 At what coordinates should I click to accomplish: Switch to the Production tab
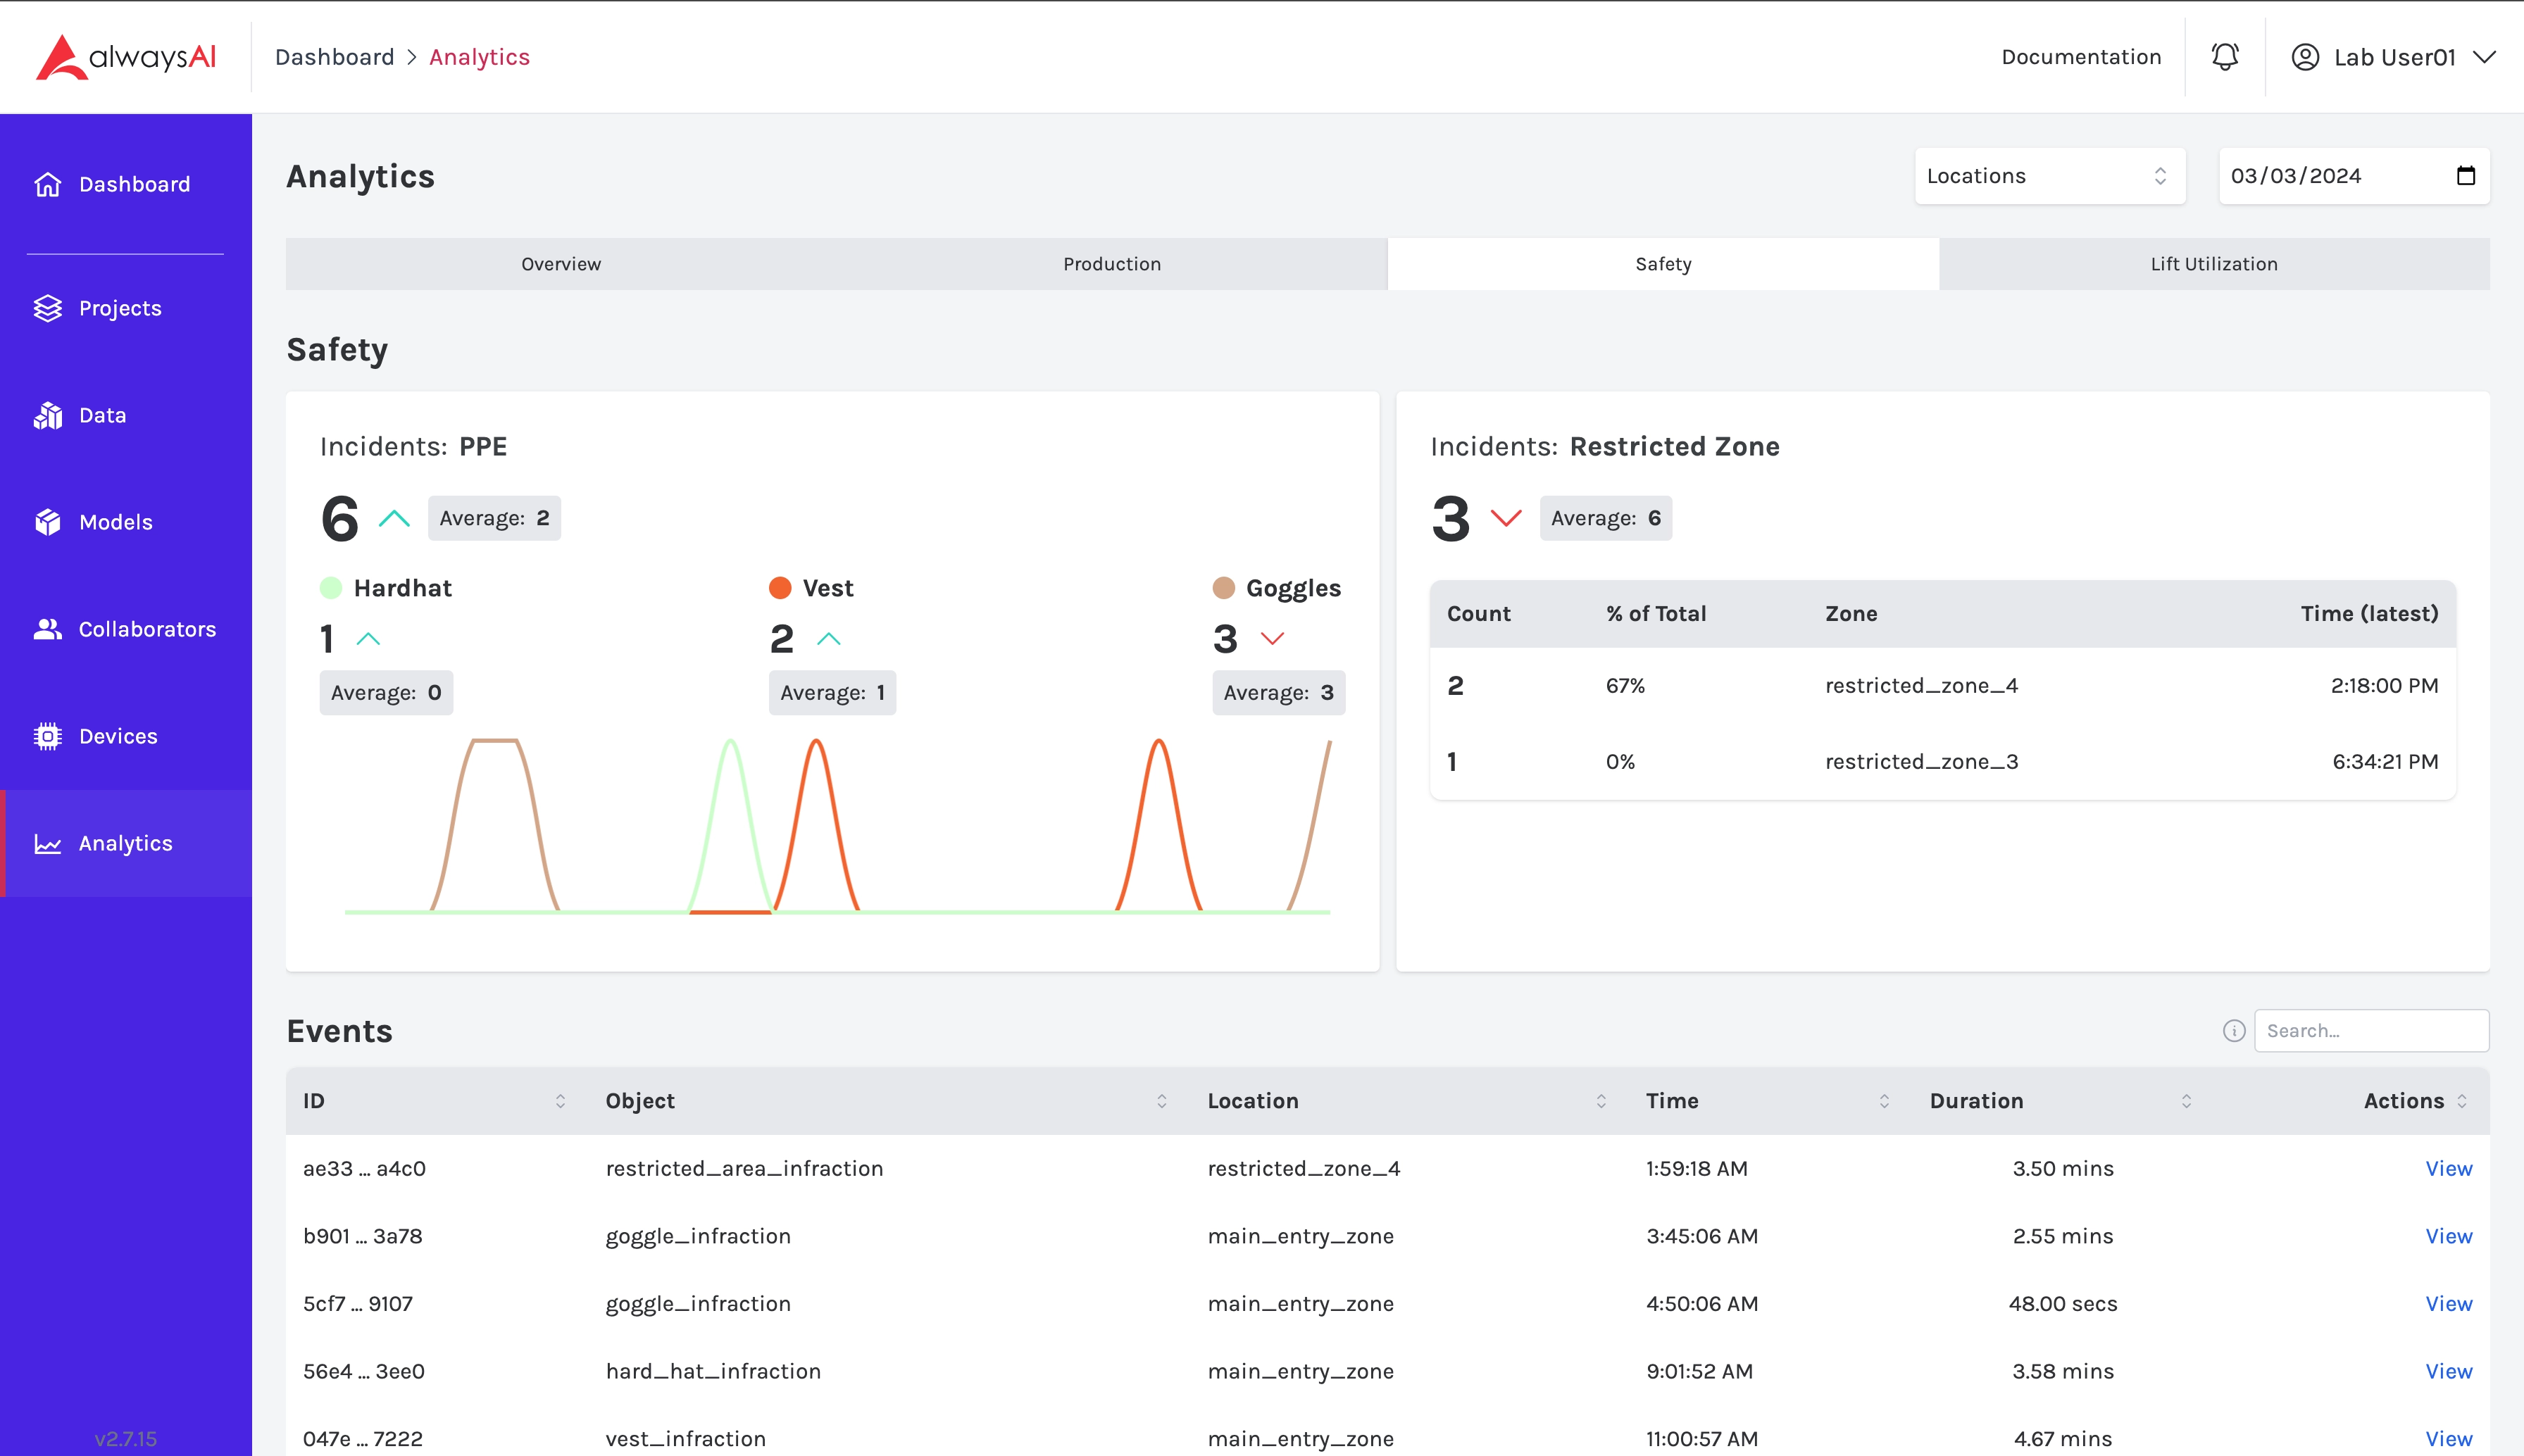(x=1111, y=264)
